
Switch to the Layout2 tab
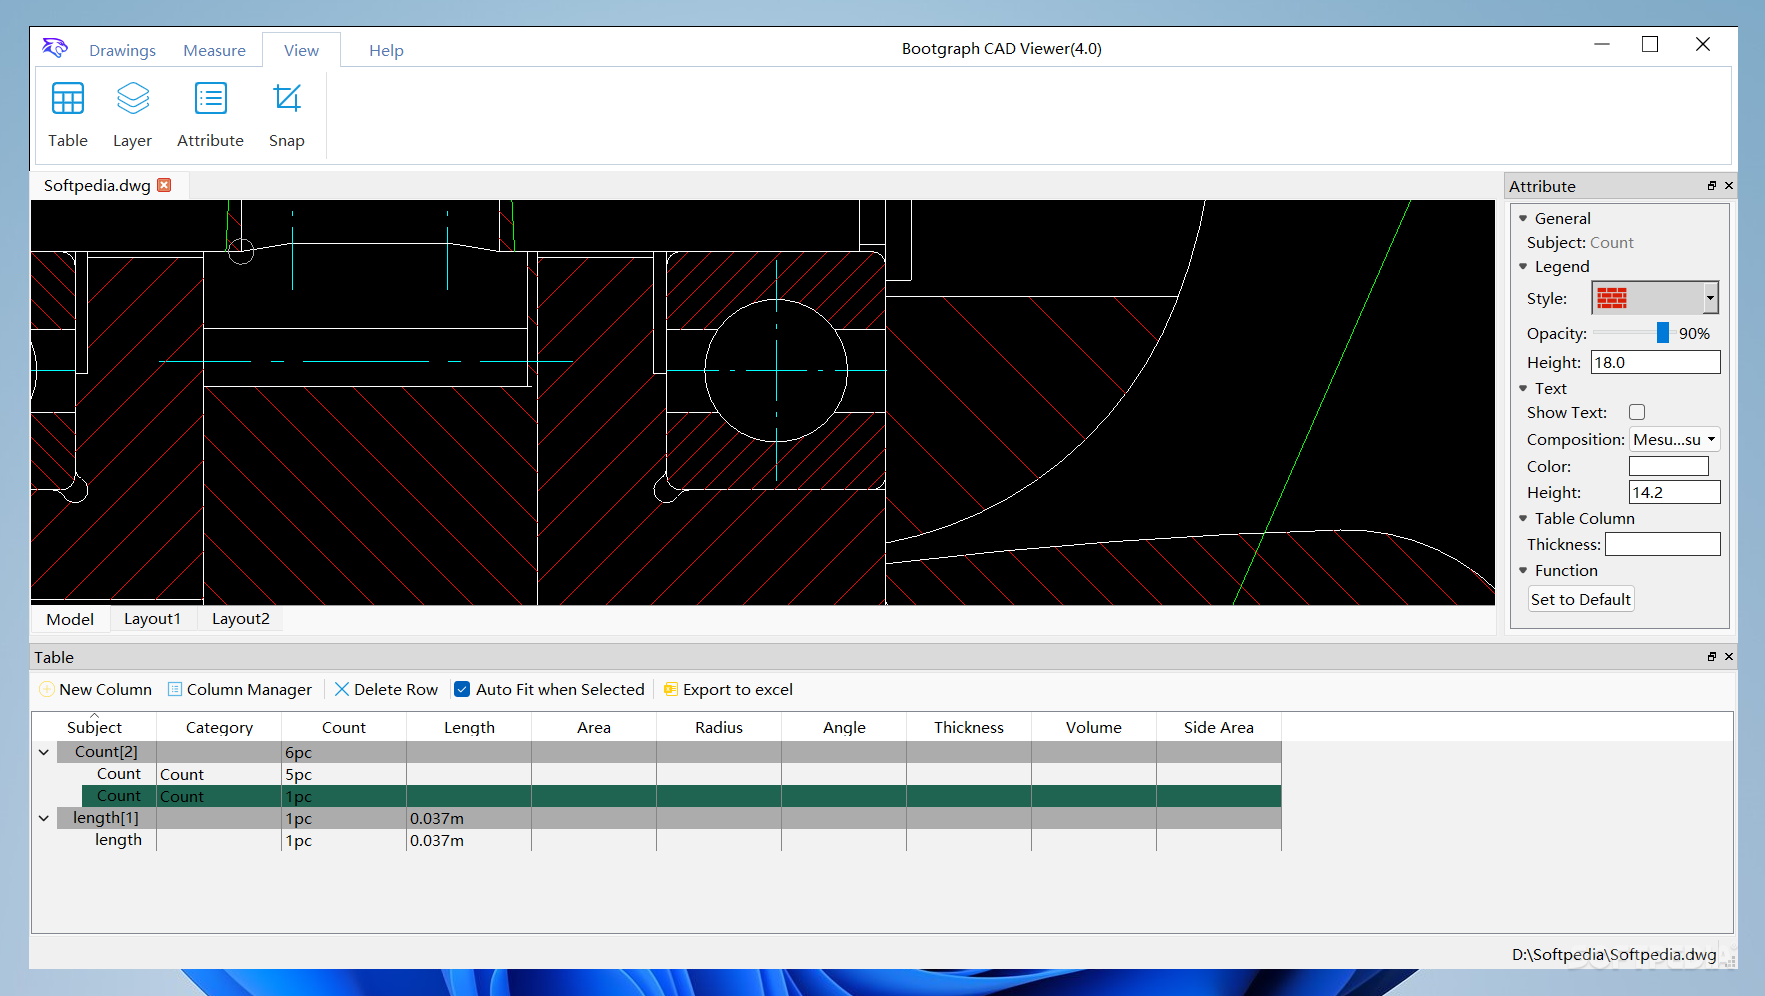click(x=241, y=619)
